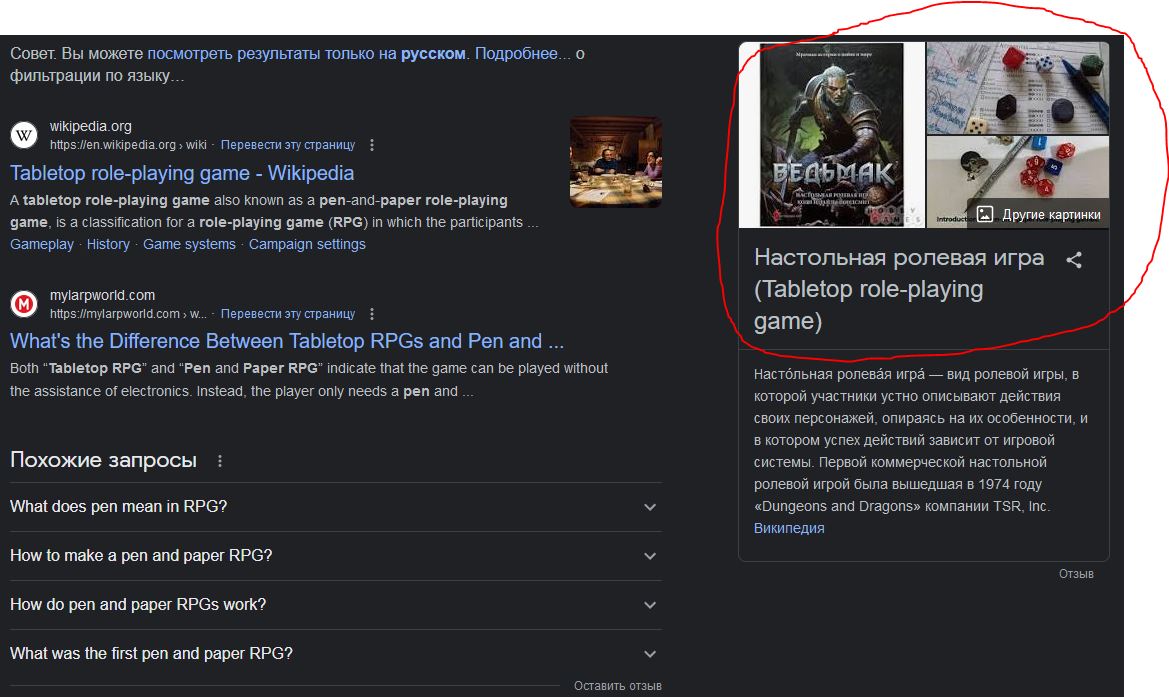The image size is (1169, 697).
Task: Expand 'What was the first pen and paper RPG?'
Action: pos(335,654)
